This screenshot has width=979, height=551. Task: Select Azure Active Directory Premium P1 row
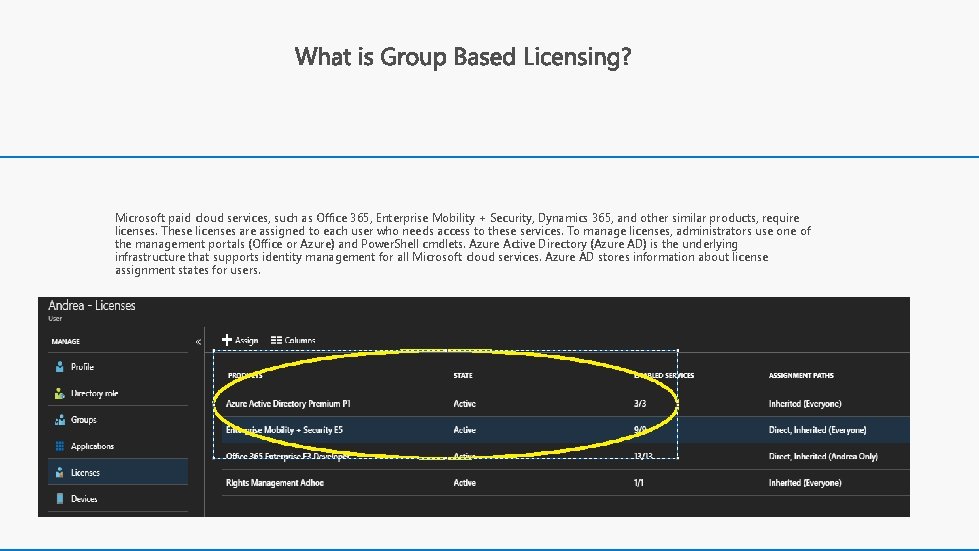tap(566, 404)
